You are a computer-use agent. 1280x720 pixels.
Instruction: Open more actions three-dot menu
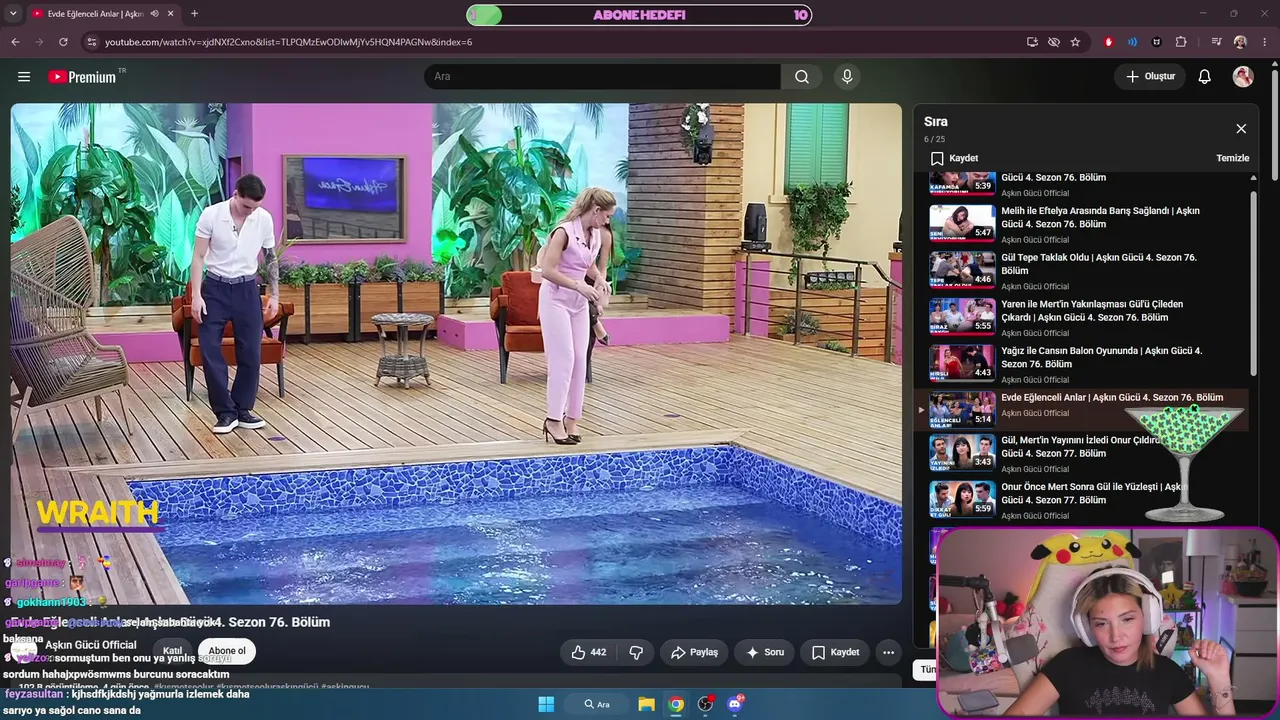[x=888, y=652]
